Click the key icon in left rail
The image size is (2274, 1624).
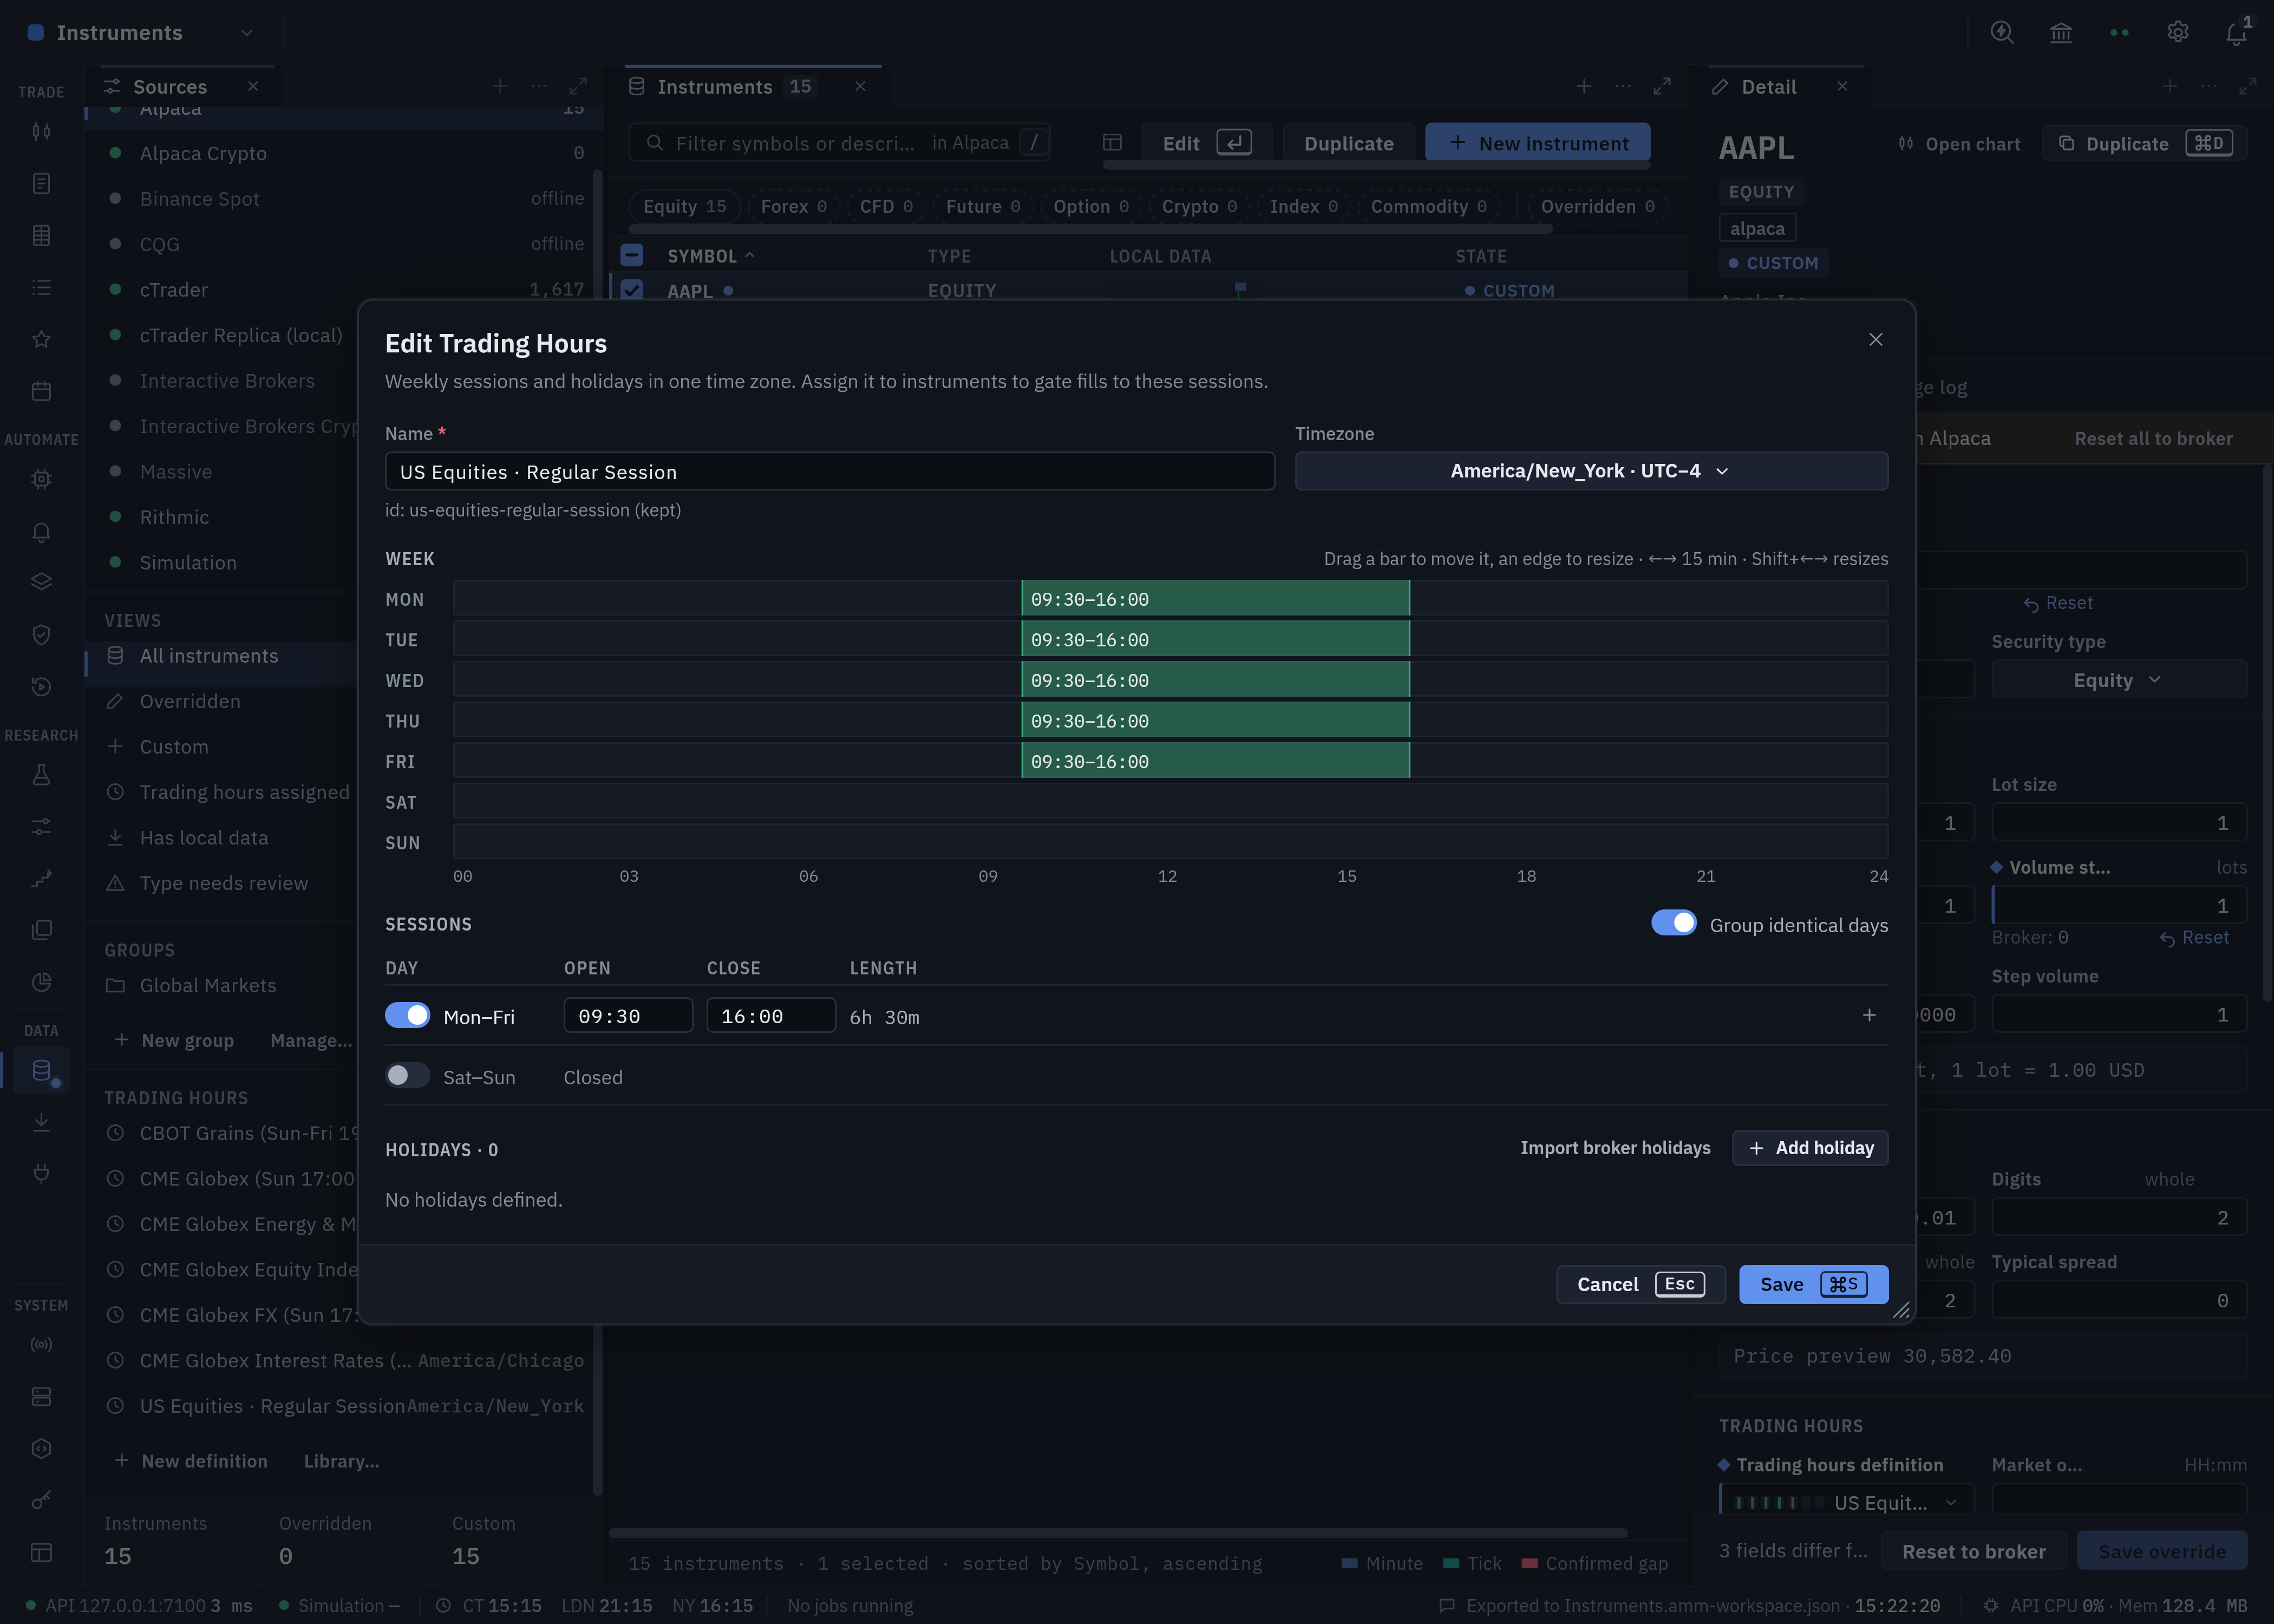click(x=41, y=1500)
